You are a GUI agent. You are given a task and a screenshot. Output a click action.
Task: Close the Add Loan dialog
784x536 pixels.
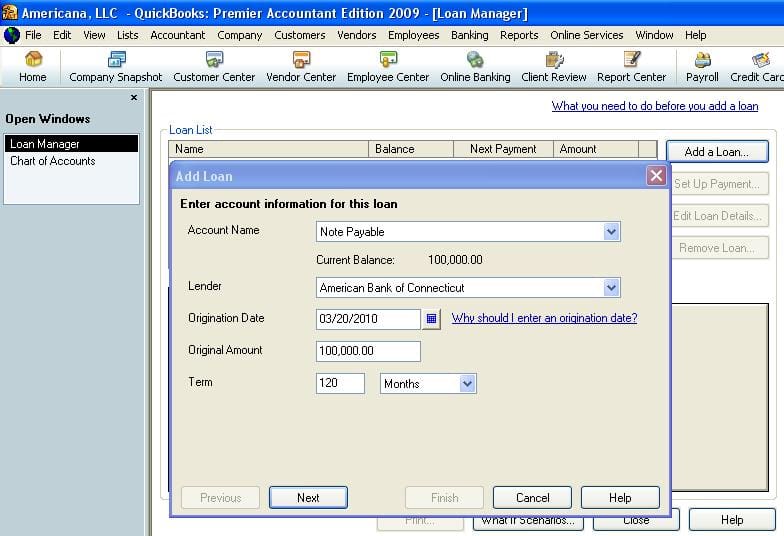click(x=656, y=176)
